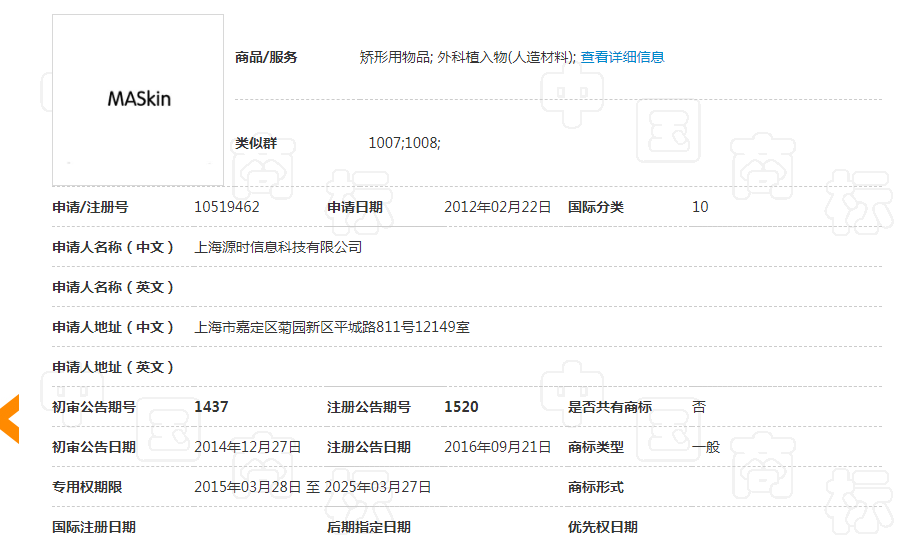Click the 商标类型 value 一般
901x542 pixels.
706,447
